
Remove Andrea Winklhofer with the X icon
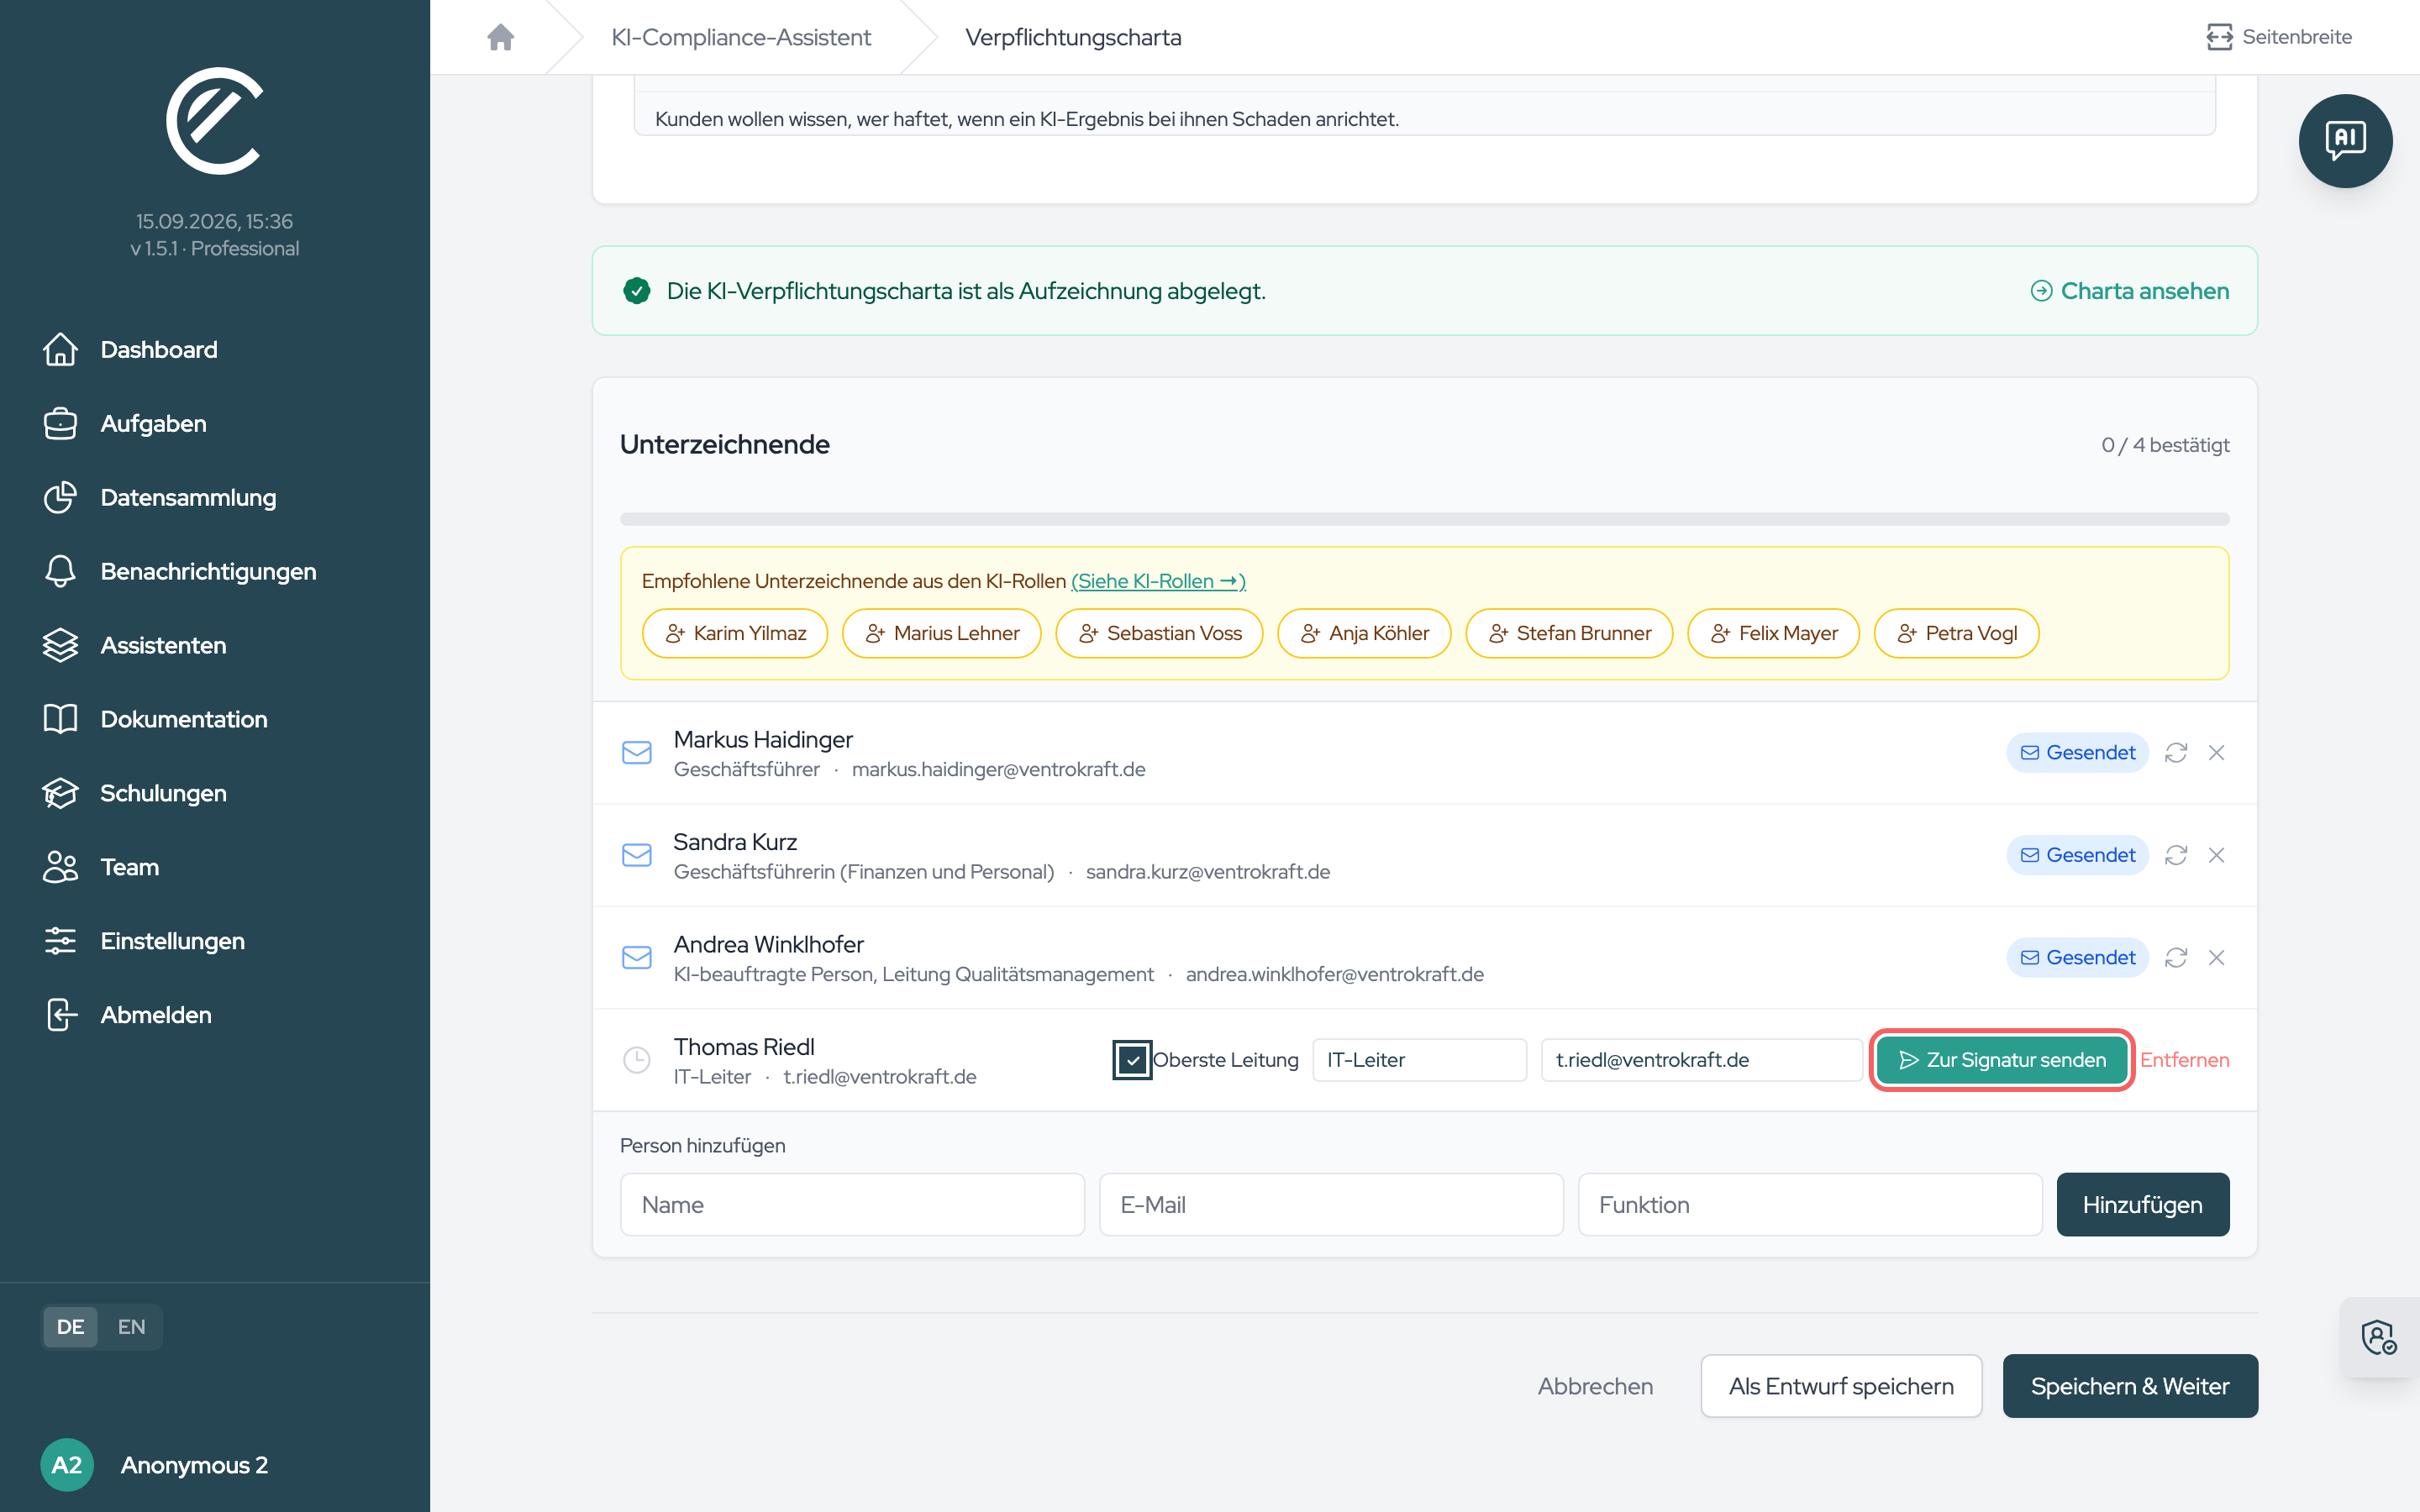coord(2216,958)
